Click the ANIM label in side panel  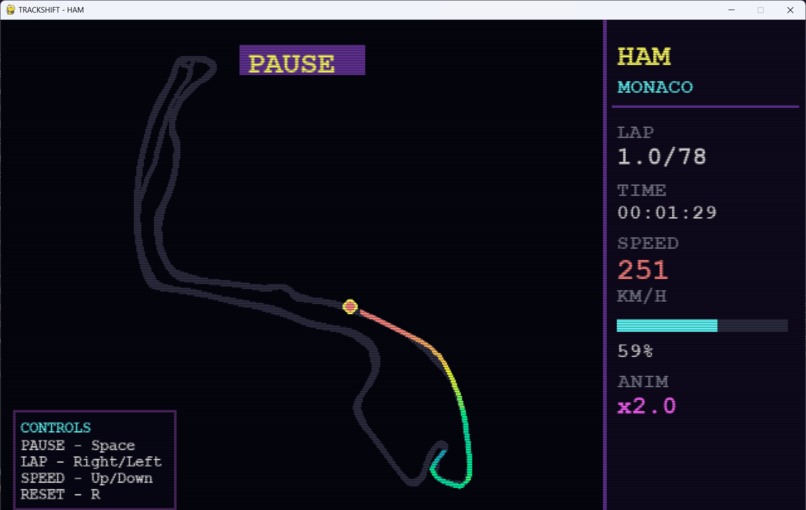(x=643, y=381)
